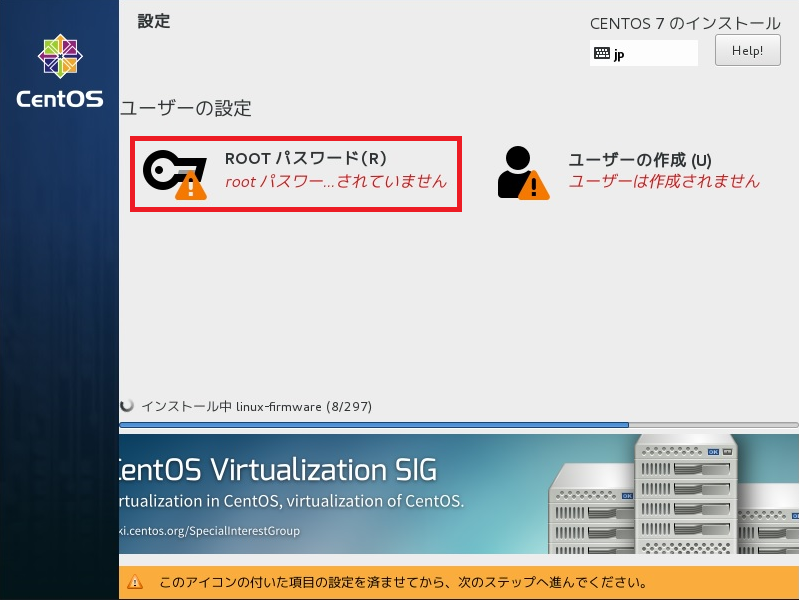Click the インストール中 linux-firmware (8/297) status
Image resolution: width=799 pixels, height=600 pixels.
click(256, 406)
